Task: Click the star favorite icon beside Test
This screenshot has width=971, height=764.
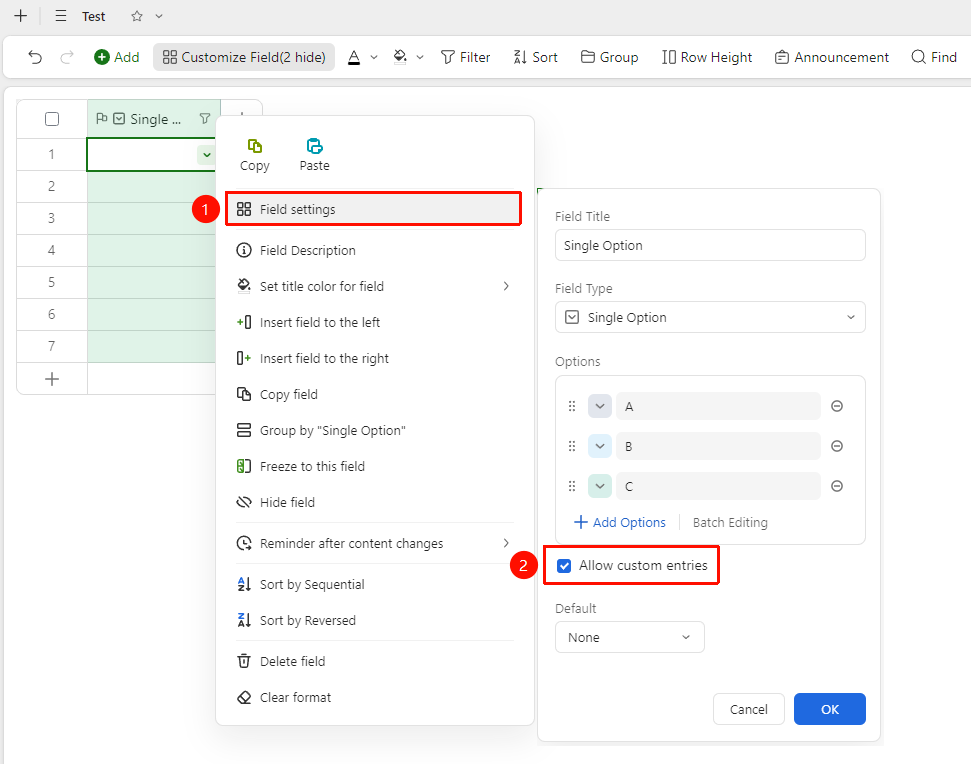Action: tap(137, 16)
